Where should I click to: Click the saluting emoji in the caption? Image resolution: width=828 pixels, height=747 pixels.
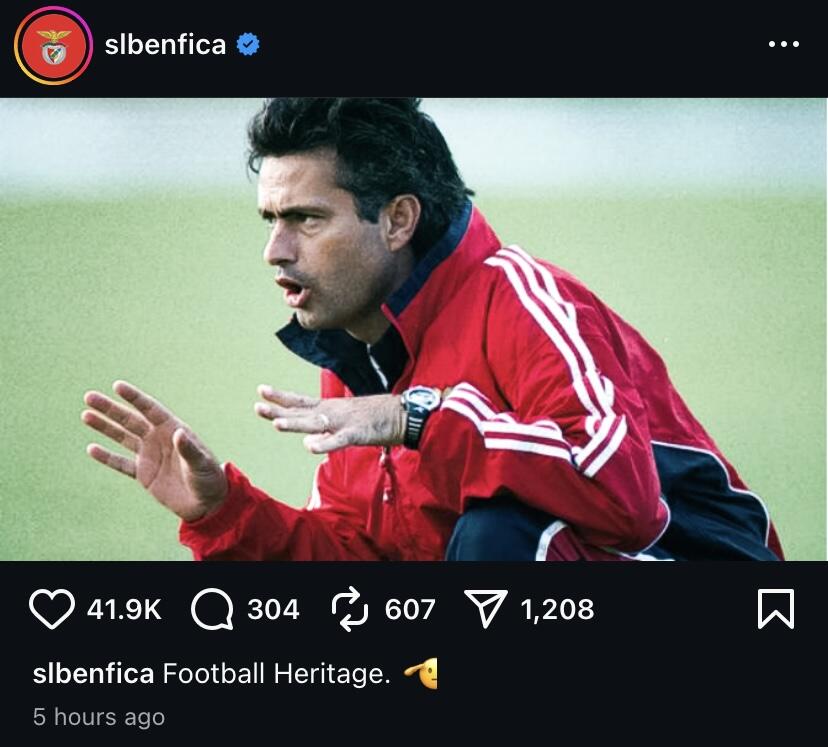421,674
